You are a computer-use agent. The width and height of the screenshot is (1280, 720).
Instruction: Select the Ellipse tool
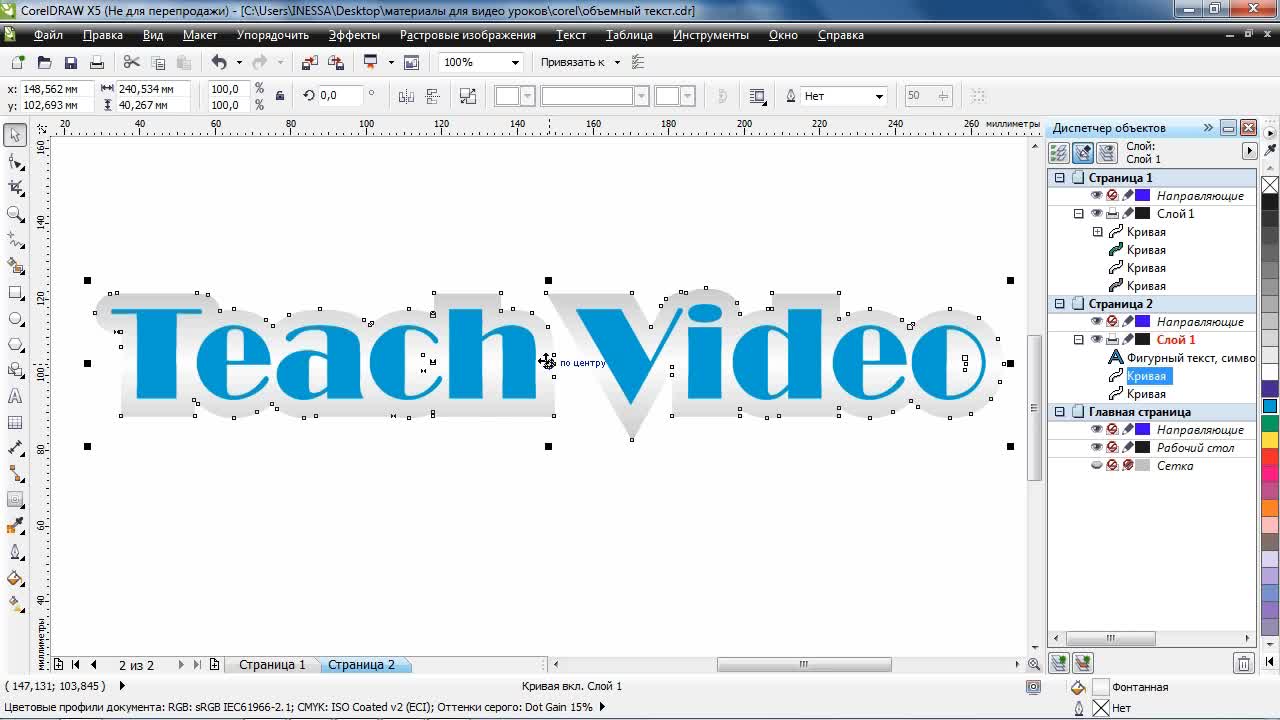[x=15, y=318]
